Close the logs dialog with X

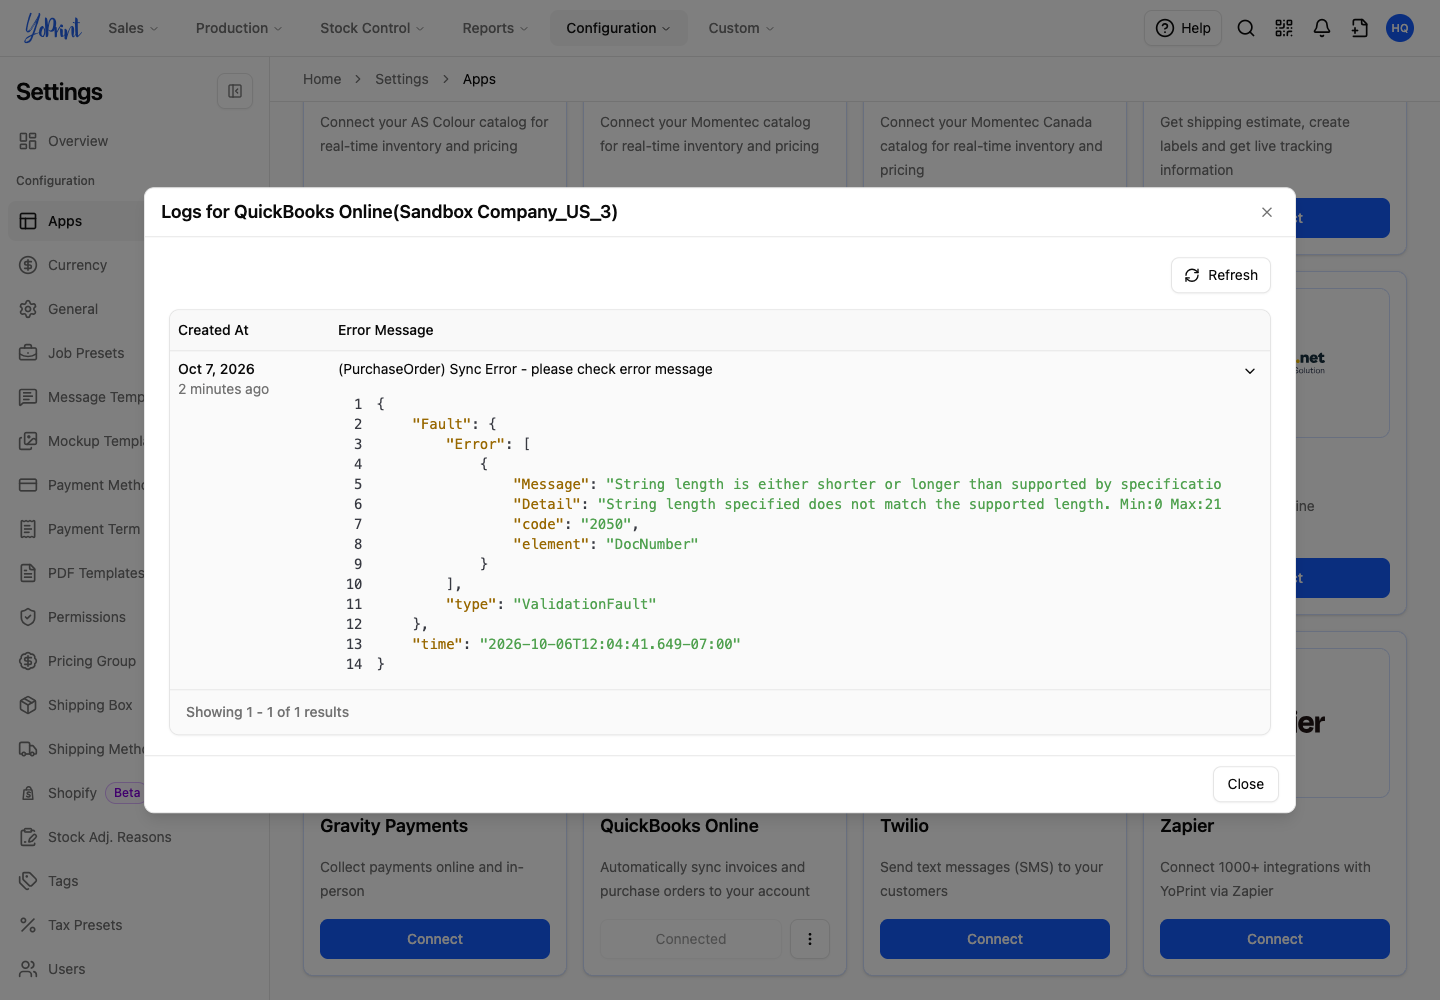[1267, 212]
